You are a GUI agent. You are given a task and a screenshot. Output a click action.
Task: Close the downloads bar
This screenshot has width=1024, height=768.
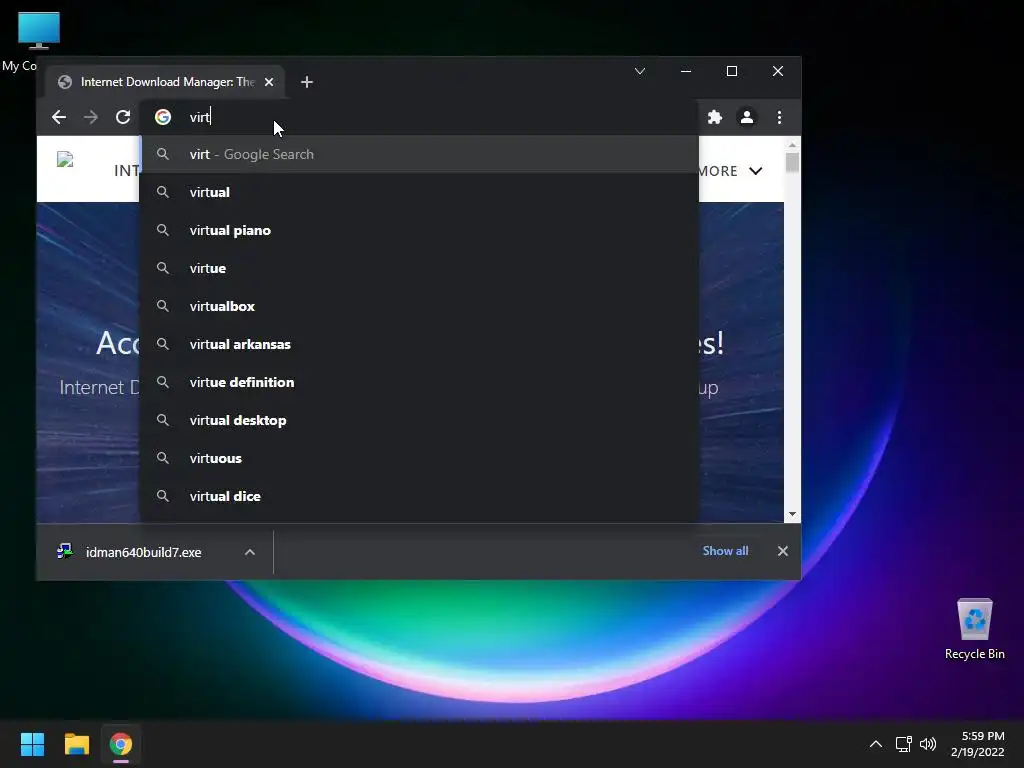coord(783,551)
